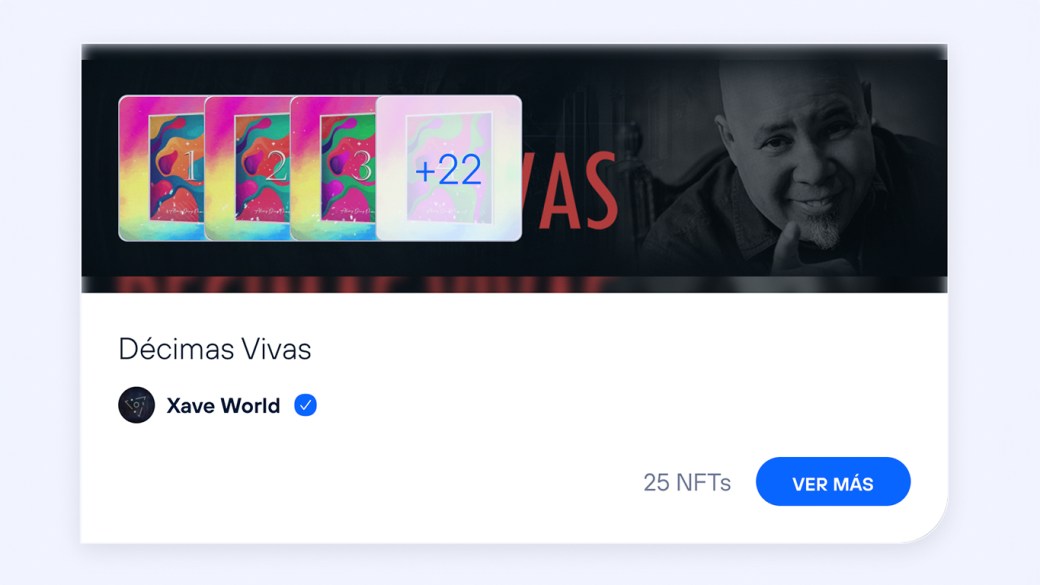Click the digit 3 on the third thumbnail
1040x585 pixels.
point(362,166)
